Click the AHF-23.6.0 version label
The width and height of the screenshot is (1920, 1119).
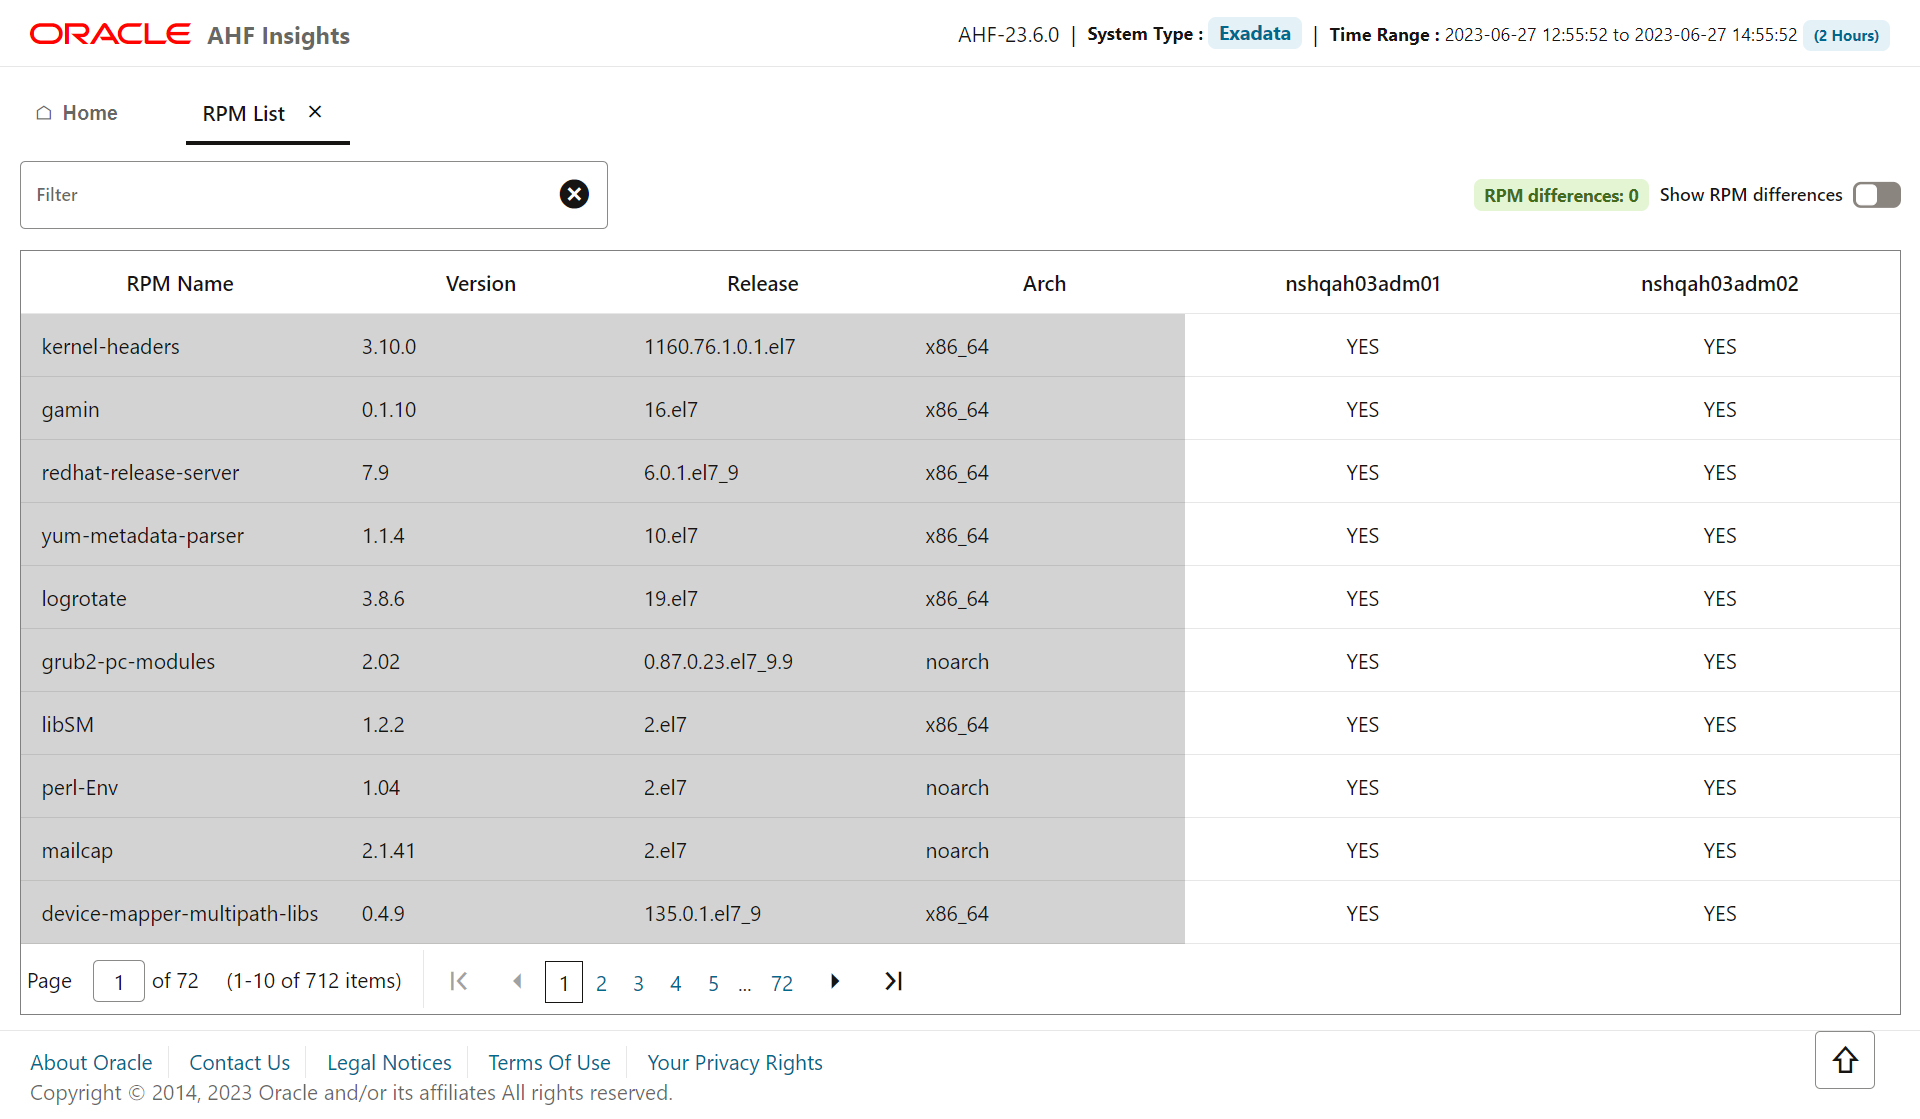[1008, 35]
